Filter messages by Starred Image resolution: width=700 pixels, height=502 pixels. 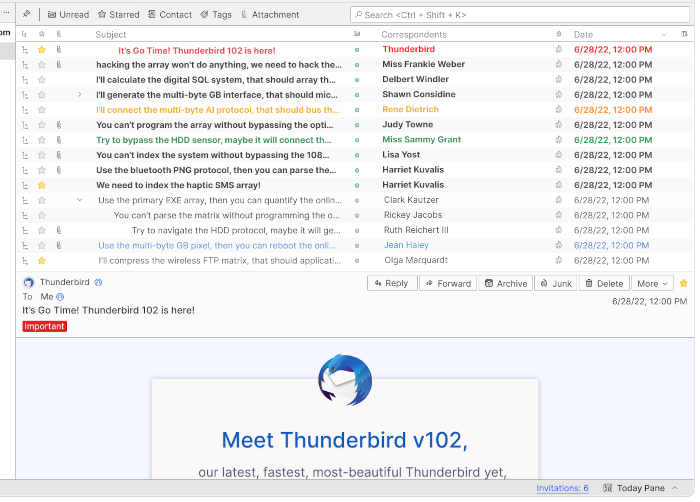point(119,15)
